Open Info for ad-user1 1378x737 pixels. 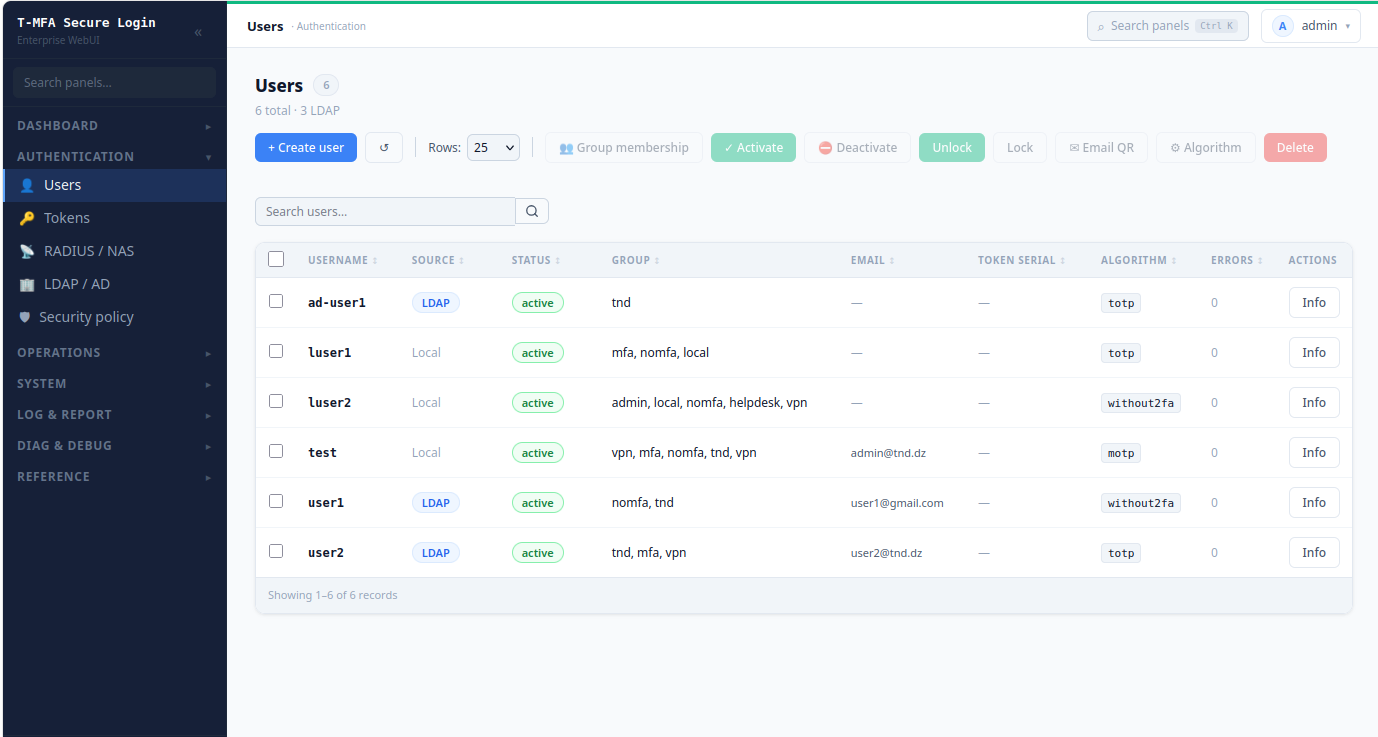pyautogui.click(x=1314, y=302)
